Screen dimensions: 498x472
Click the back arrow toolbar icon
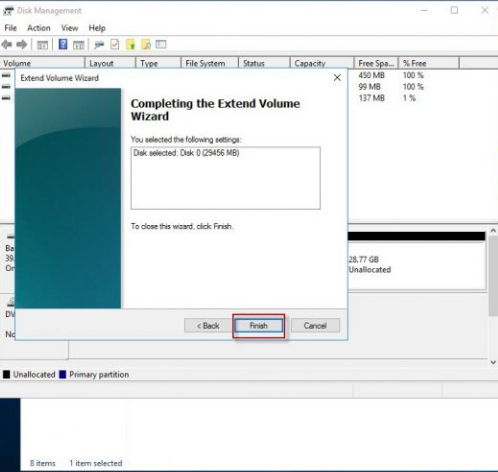pyautogui.click(x=7, y=44)
